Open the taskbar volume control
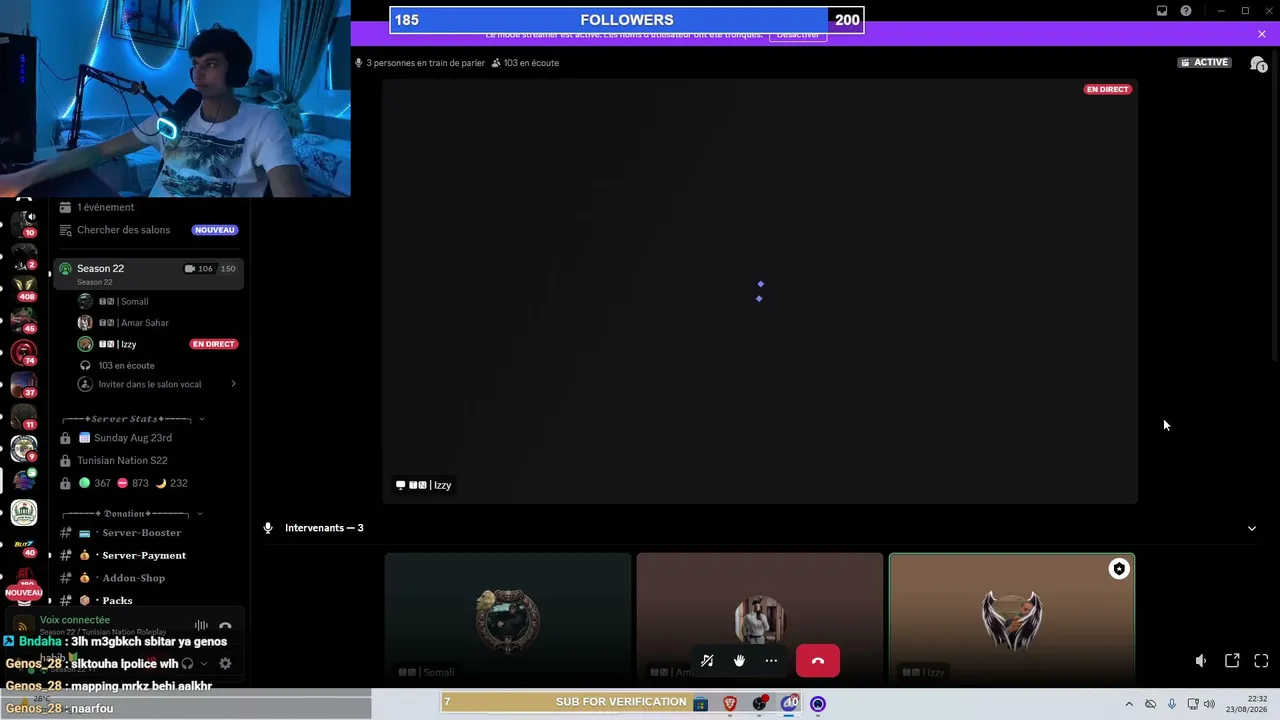Image resolution: width=1280 pixels, height=720 pixels. point(1209,704)
